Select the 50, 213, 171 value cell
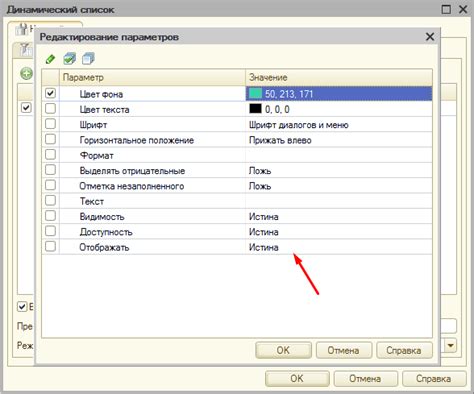474x394 pixels. click(339, 94)
